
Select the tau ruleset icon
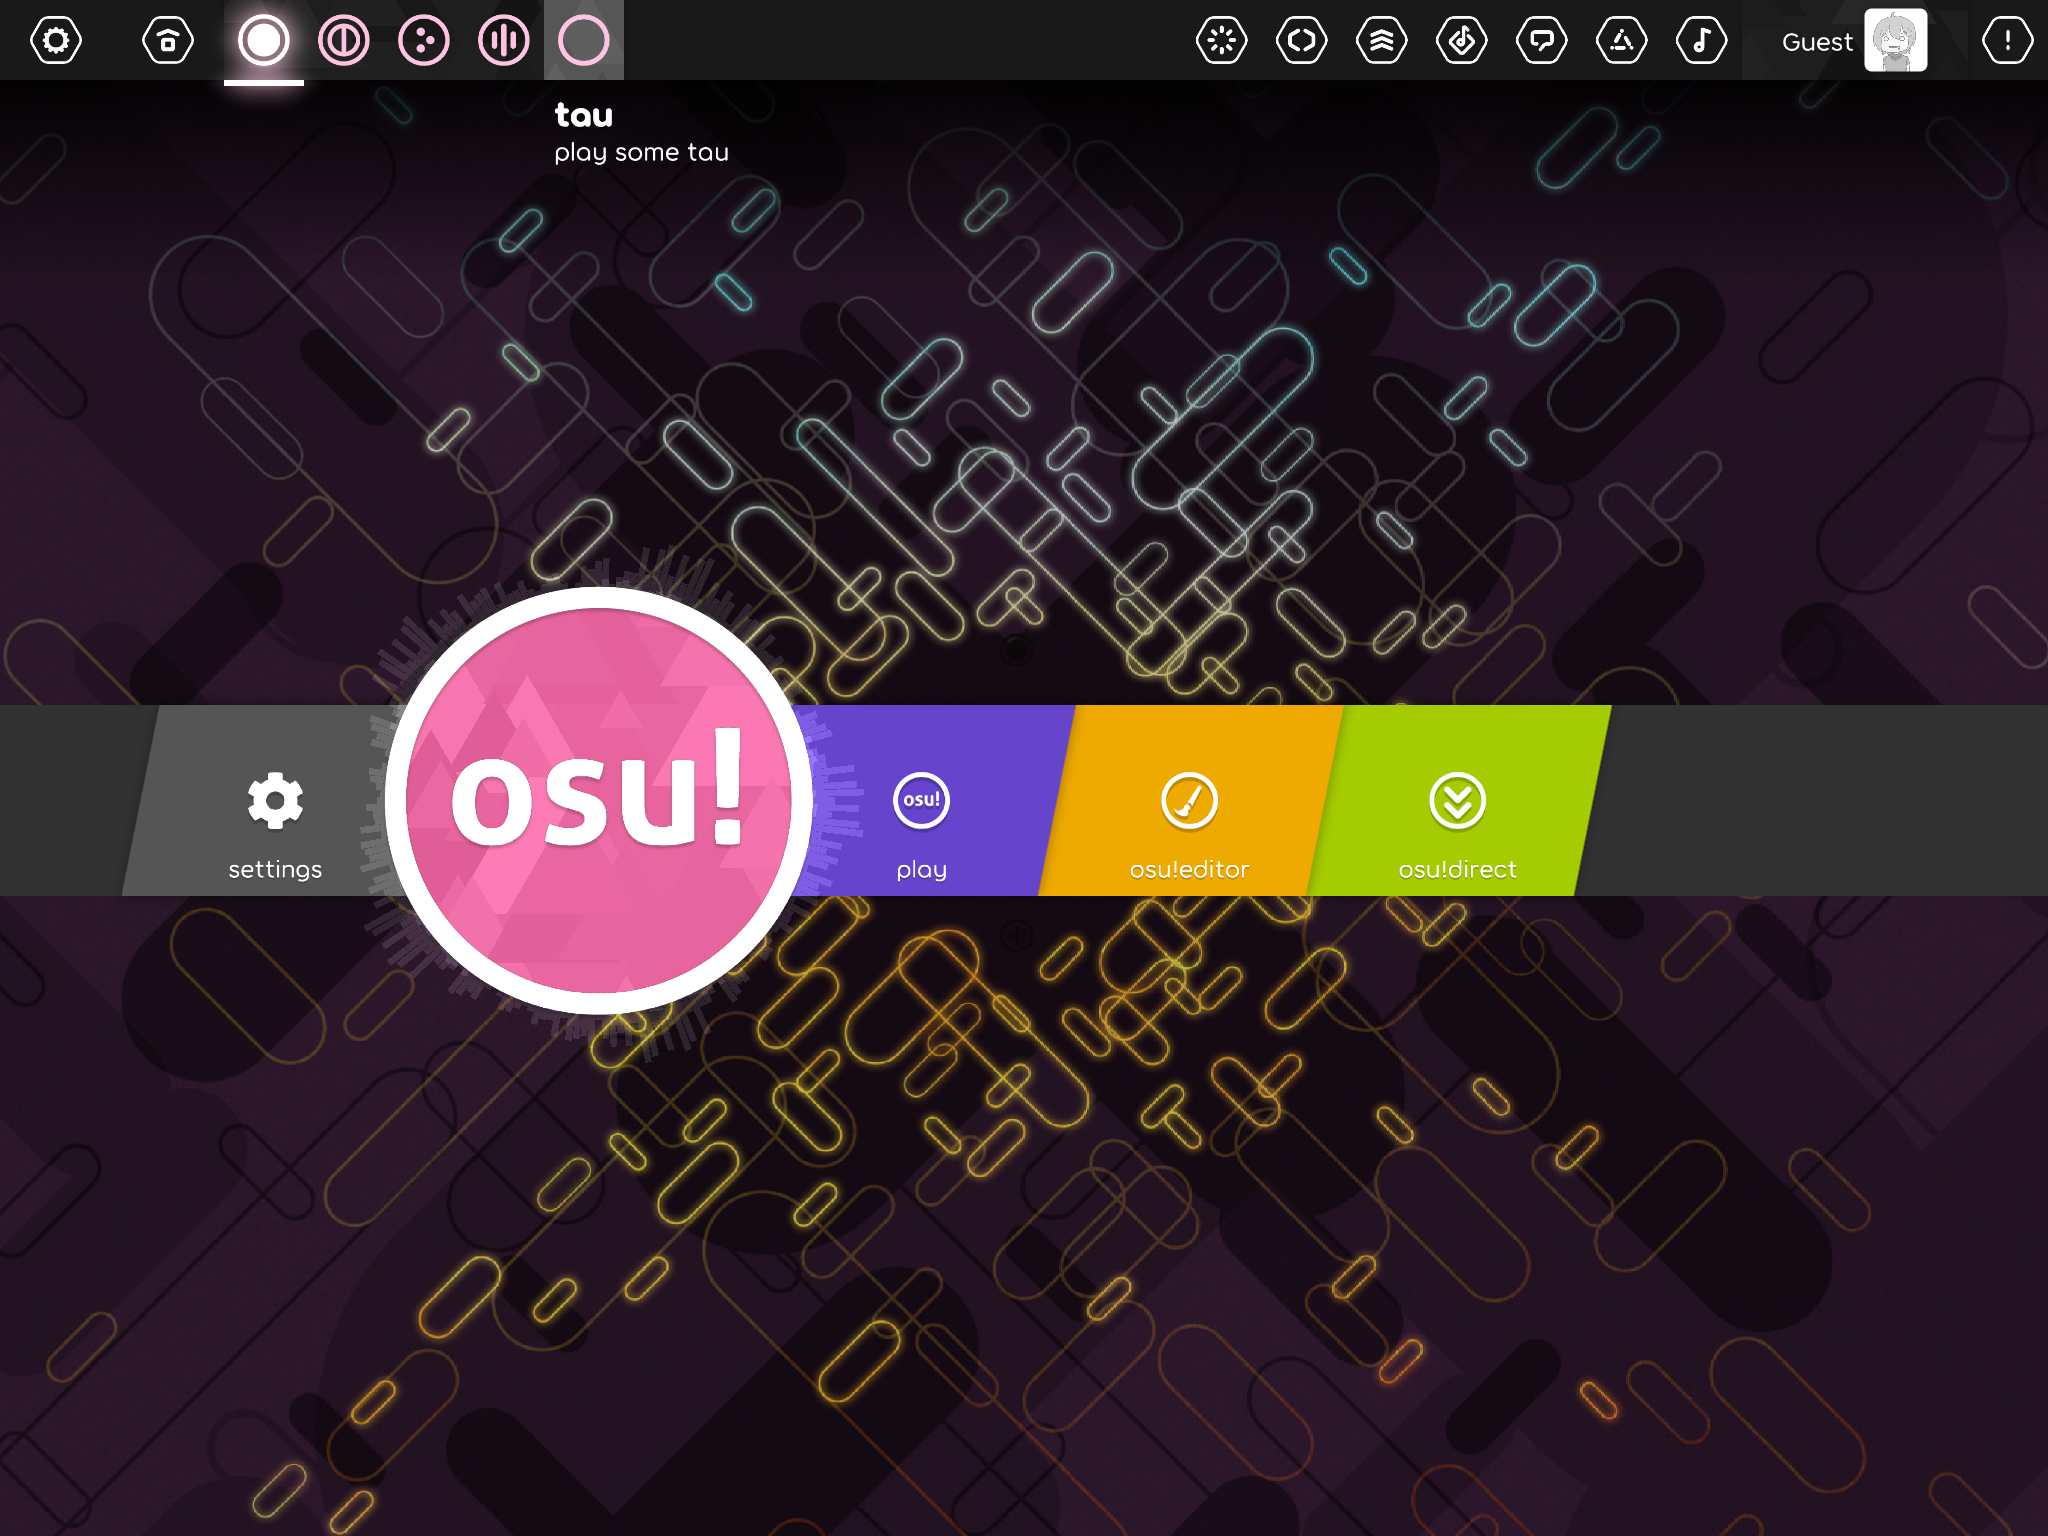pos(584,40)
